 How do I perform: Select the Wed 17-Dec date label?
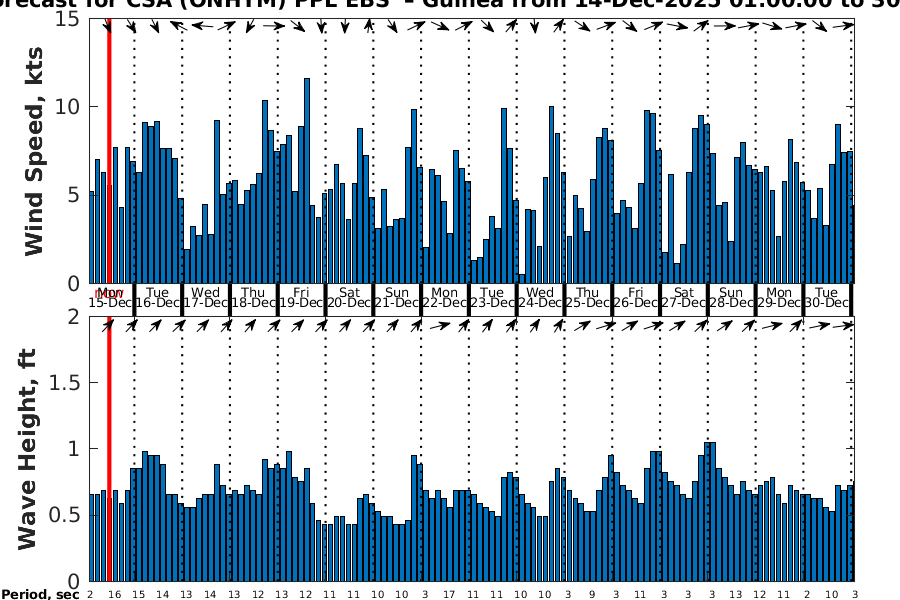pyautogui.click(x=206, y=297)
